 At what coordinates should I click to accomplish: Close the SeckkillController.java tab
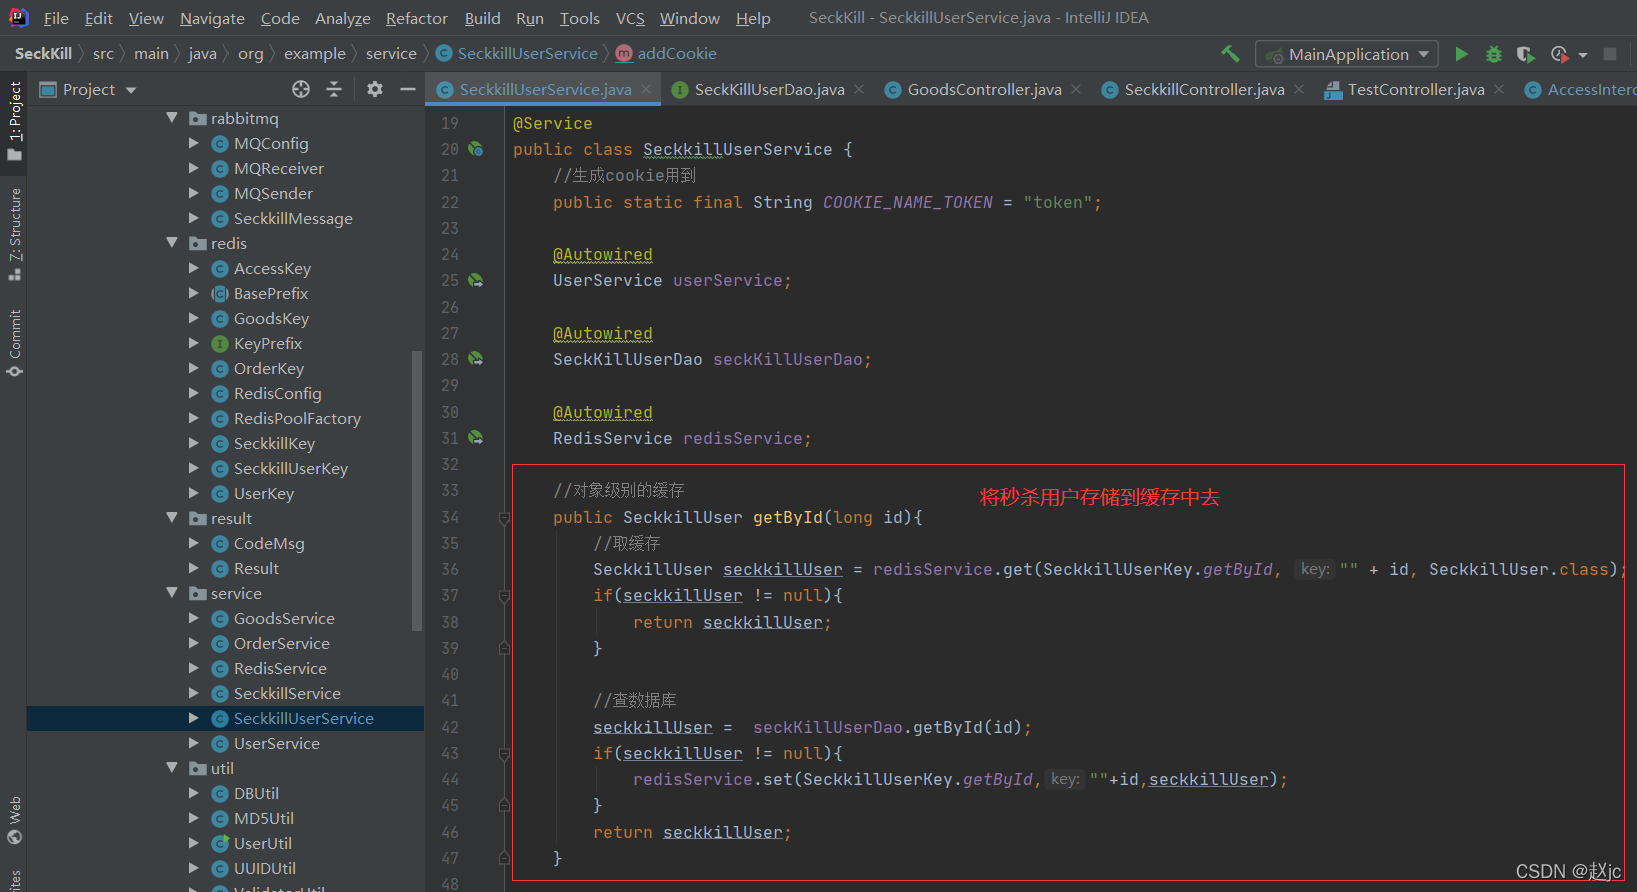click(x=1299, y=89)
